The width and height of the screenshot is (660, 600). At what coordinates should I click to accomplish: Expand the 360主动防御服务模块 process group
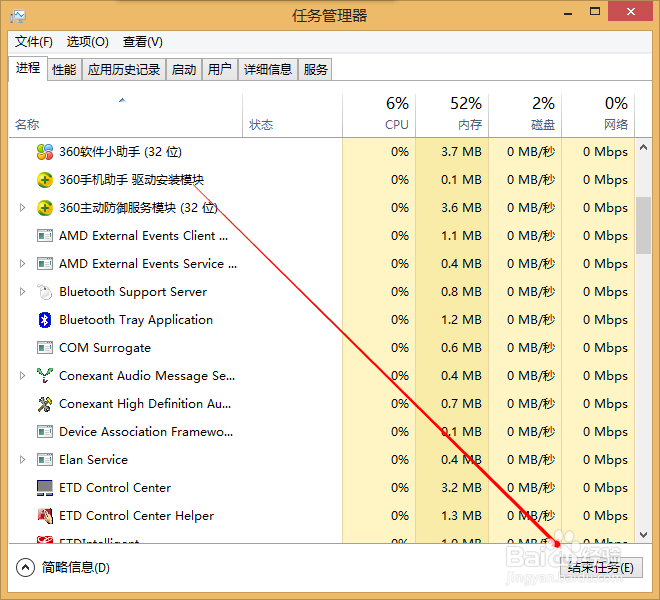coord(23,208)
